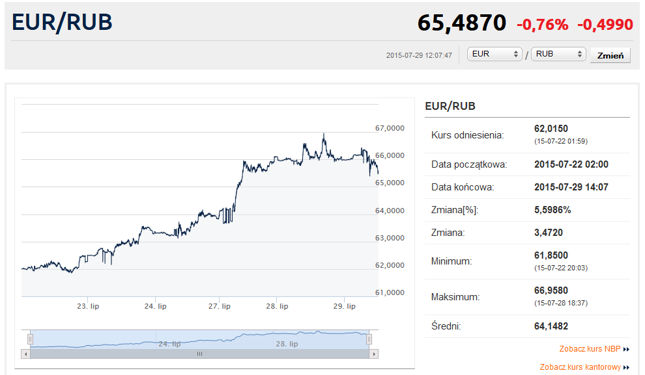
Task: Click the navigator scrollbar grip thumb
Action: coord(200,354)
